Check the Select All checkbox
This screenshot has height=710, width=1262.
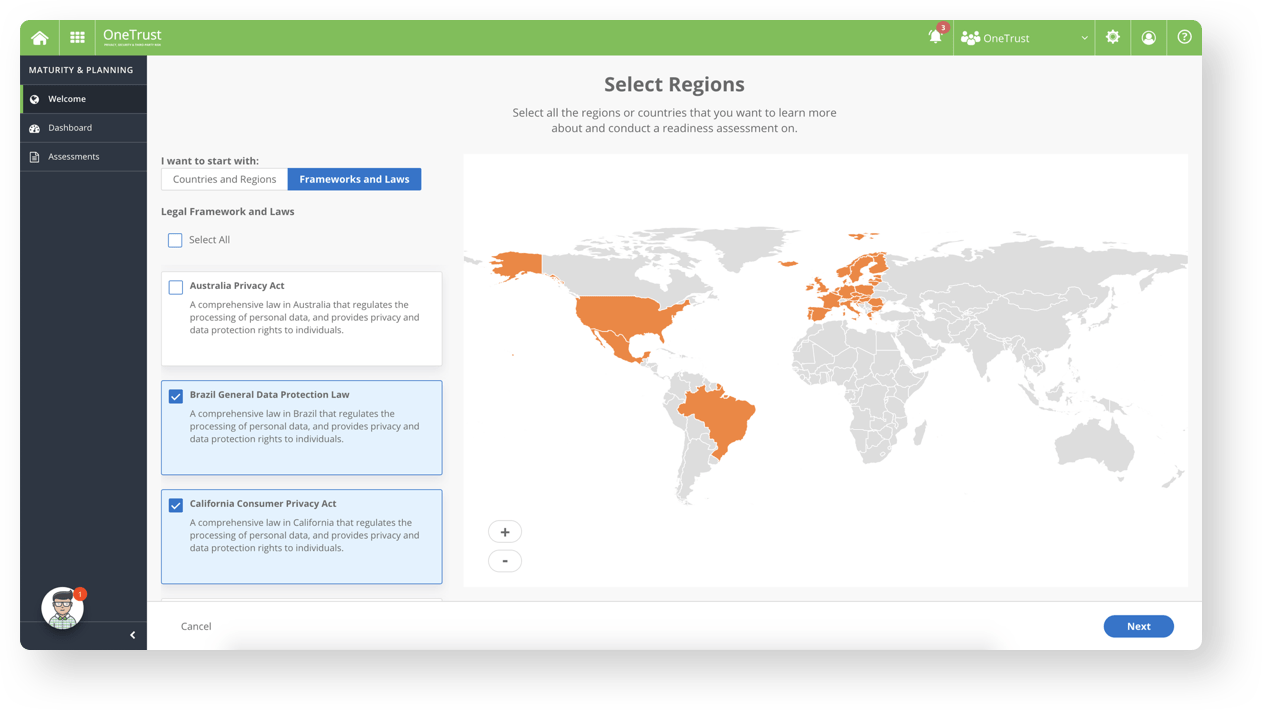(x=175, y=240)
